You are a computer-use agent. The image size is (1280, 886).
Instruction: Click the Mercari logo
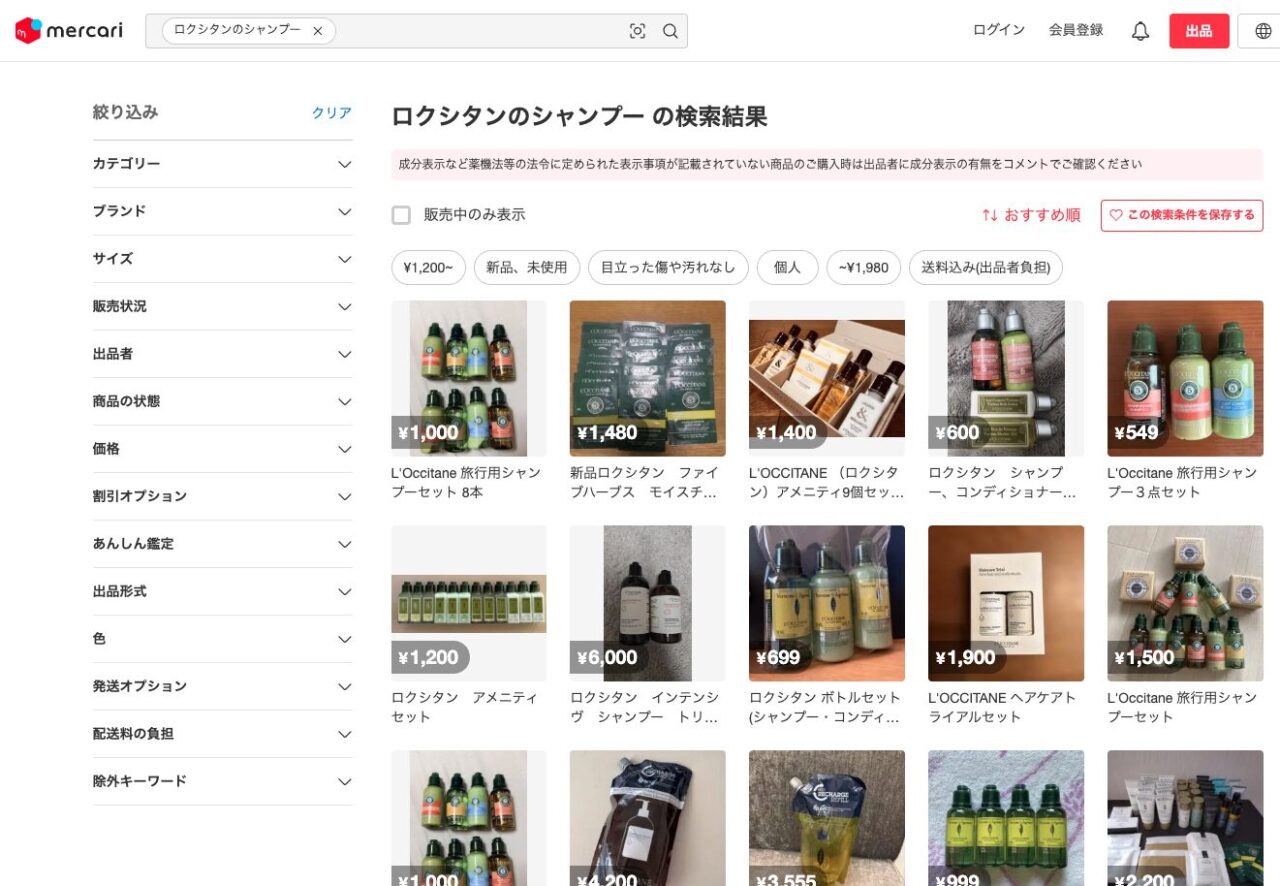[69, 31]
